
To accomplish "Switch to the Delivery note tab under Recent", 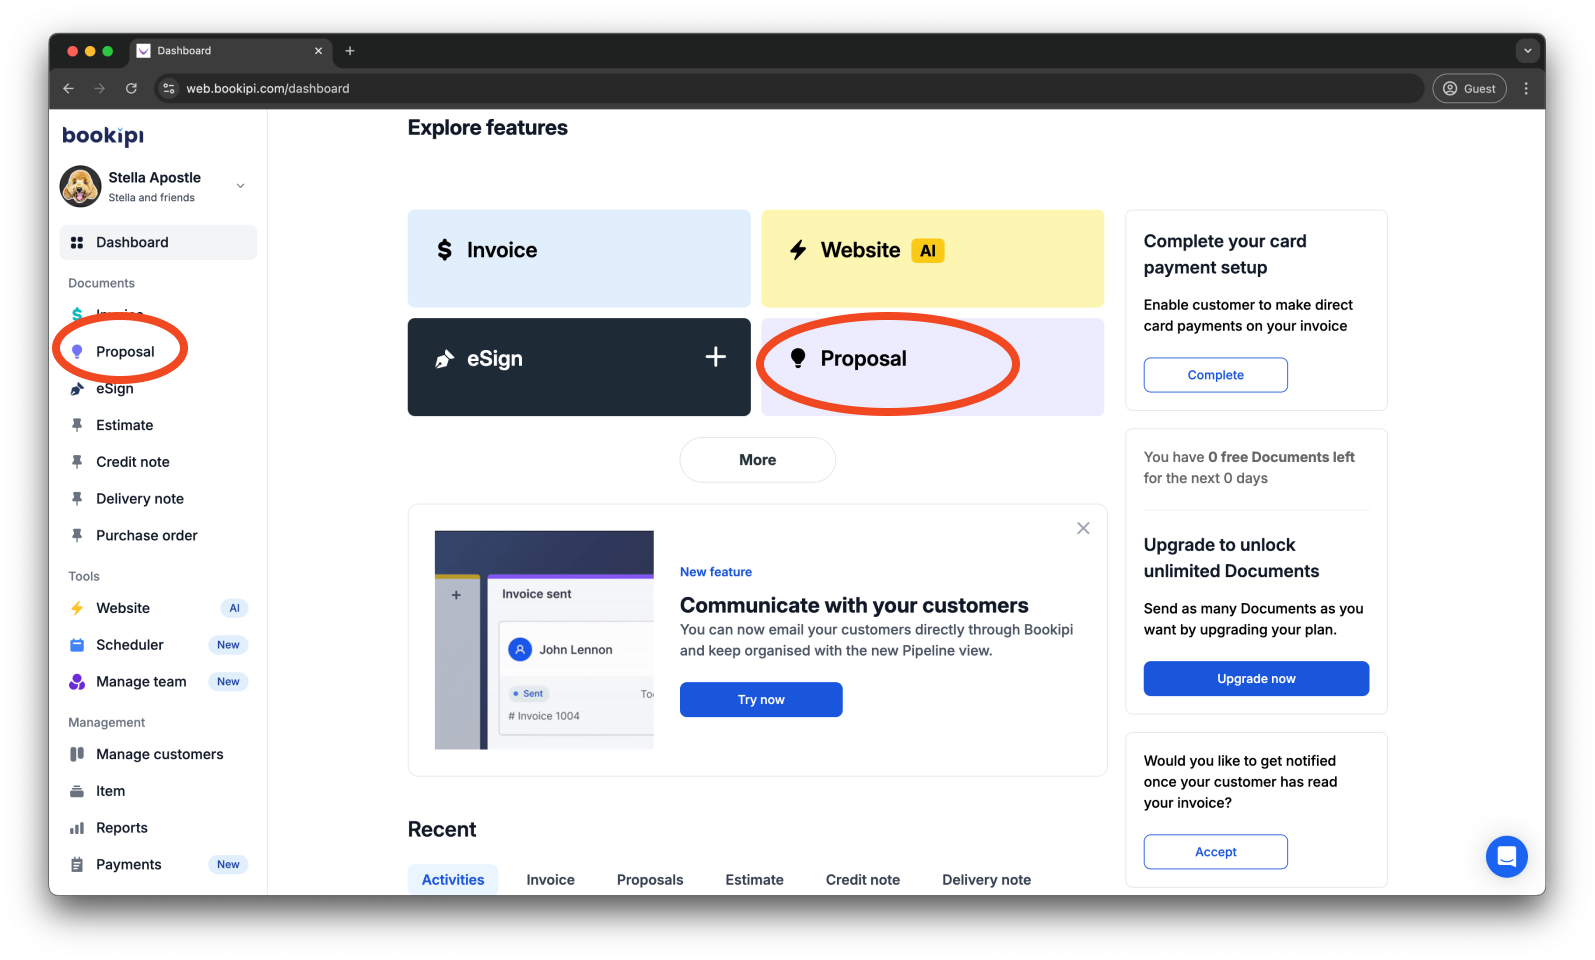I will [x=987, y=880].
